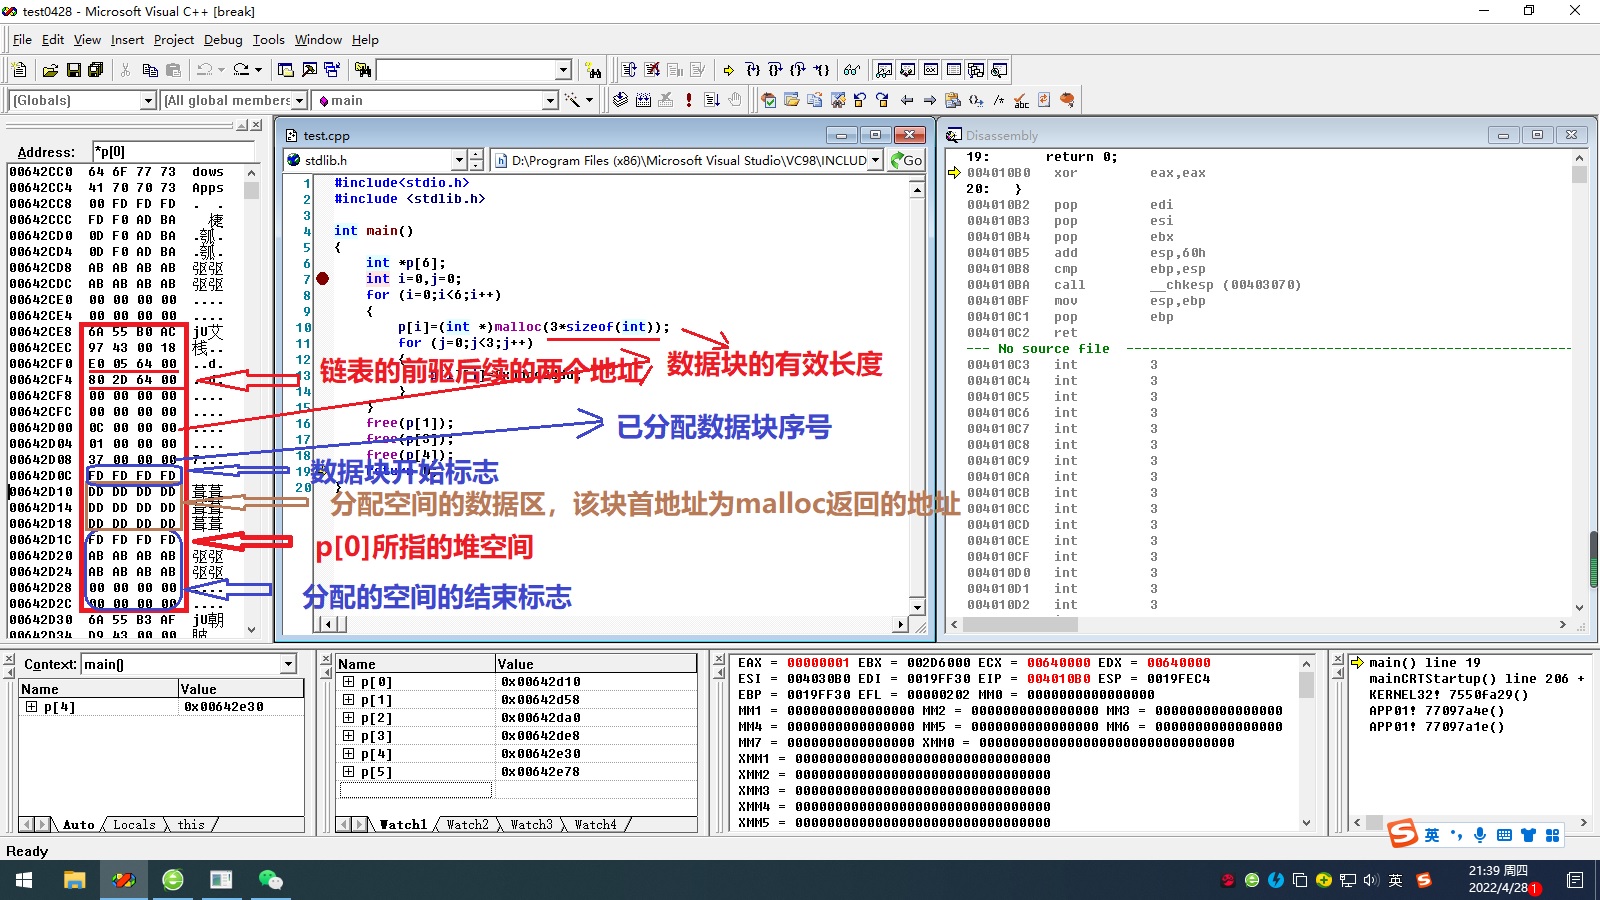Click the Go icon on build toolbar
1600x900 pixels.
pyautogui.click(x=712, y=100)
